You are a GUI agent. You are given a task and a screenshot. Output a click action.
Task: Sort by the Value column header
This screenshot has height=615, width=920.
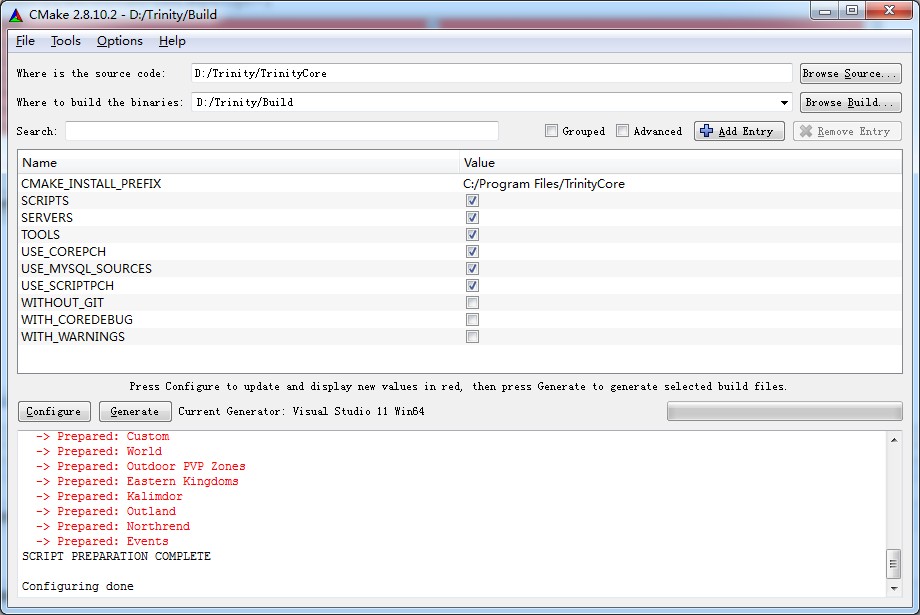tap(681, 163)
